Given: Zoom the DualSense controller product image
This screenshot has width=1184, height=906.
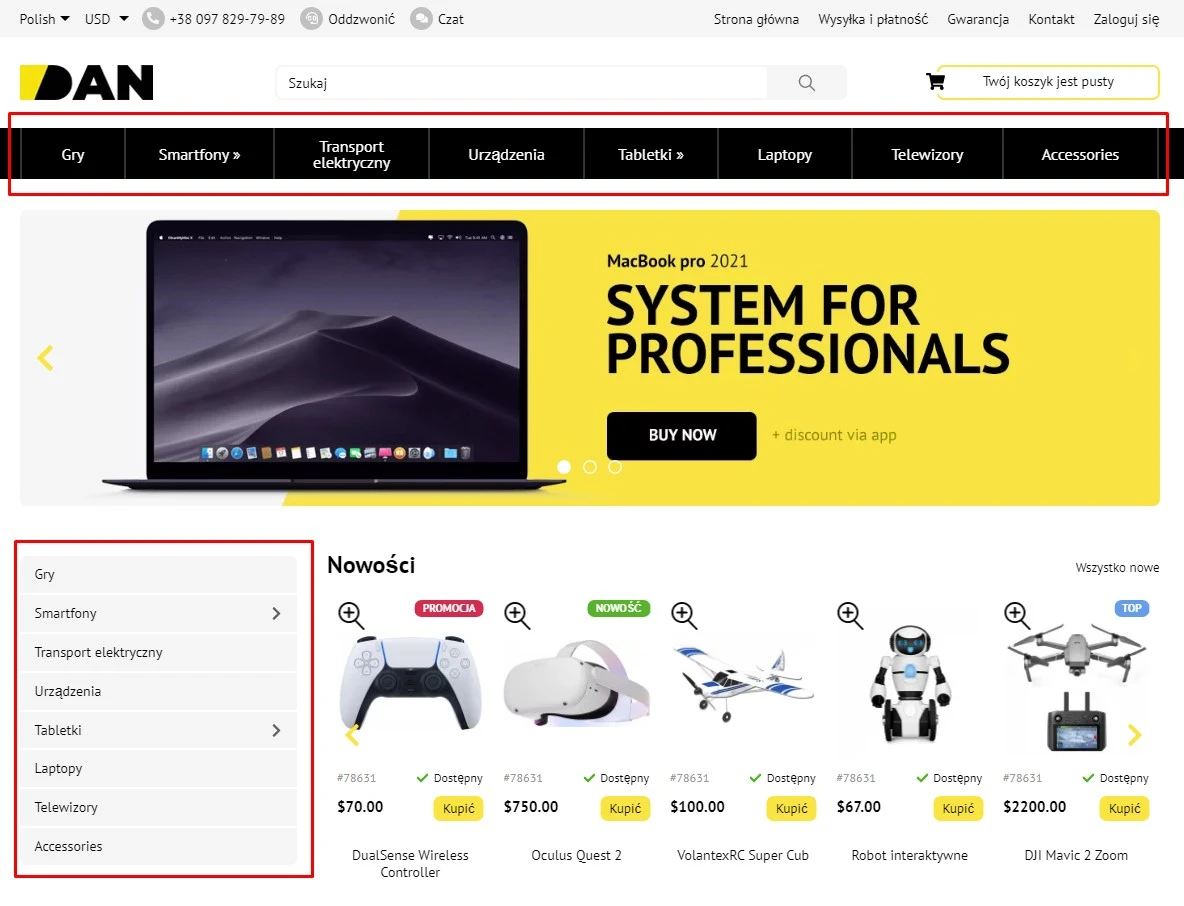Looking at the screenshot, I should (x=351, y=615).
